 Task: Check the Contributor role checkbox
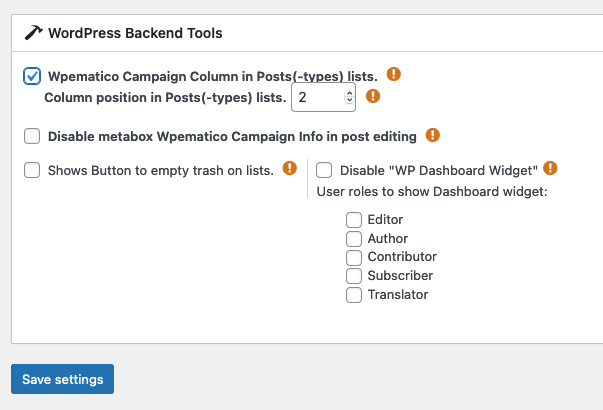(x=354, y=257)
